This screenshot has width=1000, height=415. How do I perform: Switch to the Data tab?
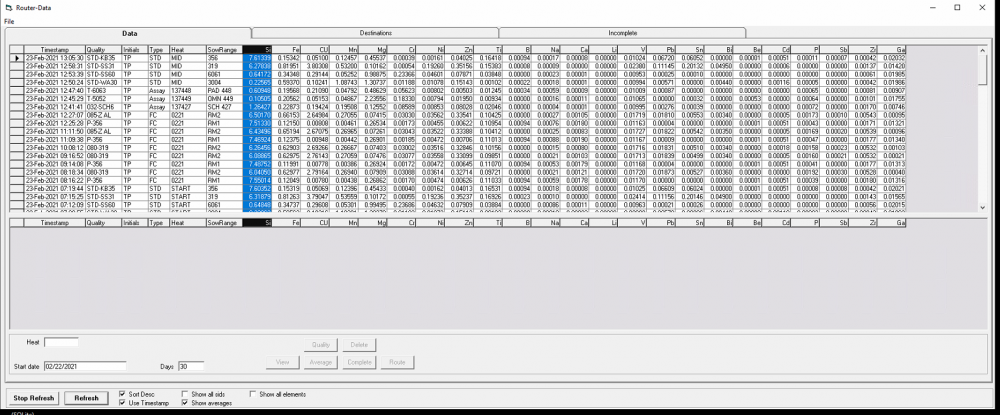[128, 33]
